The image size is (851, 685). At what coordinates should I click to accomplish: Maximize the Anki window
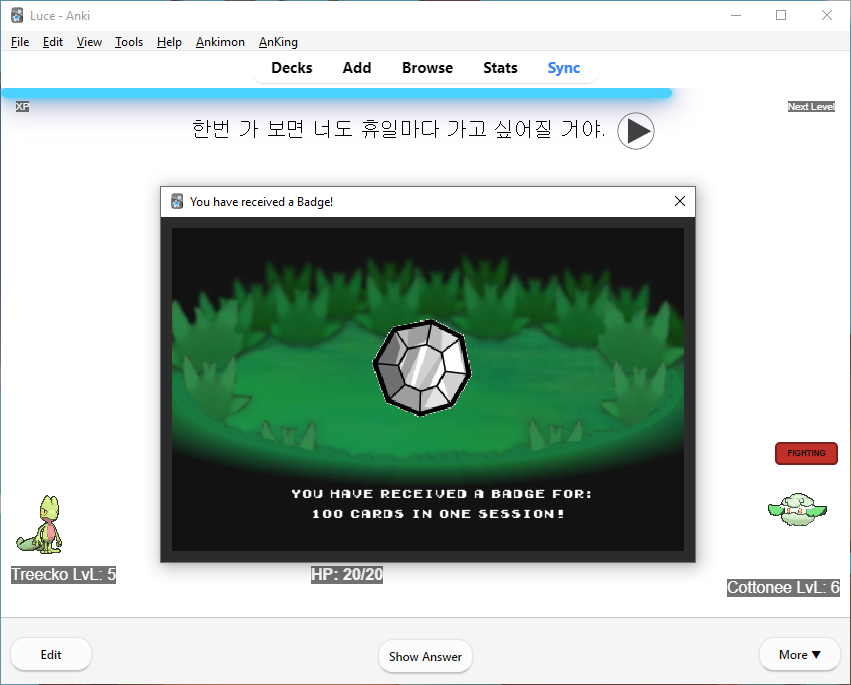(781, 15)
